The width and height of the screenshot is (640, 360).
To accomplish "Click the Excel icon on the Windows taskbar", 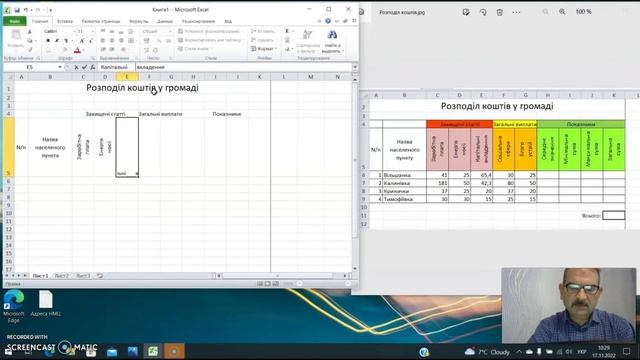I will 153,351.
